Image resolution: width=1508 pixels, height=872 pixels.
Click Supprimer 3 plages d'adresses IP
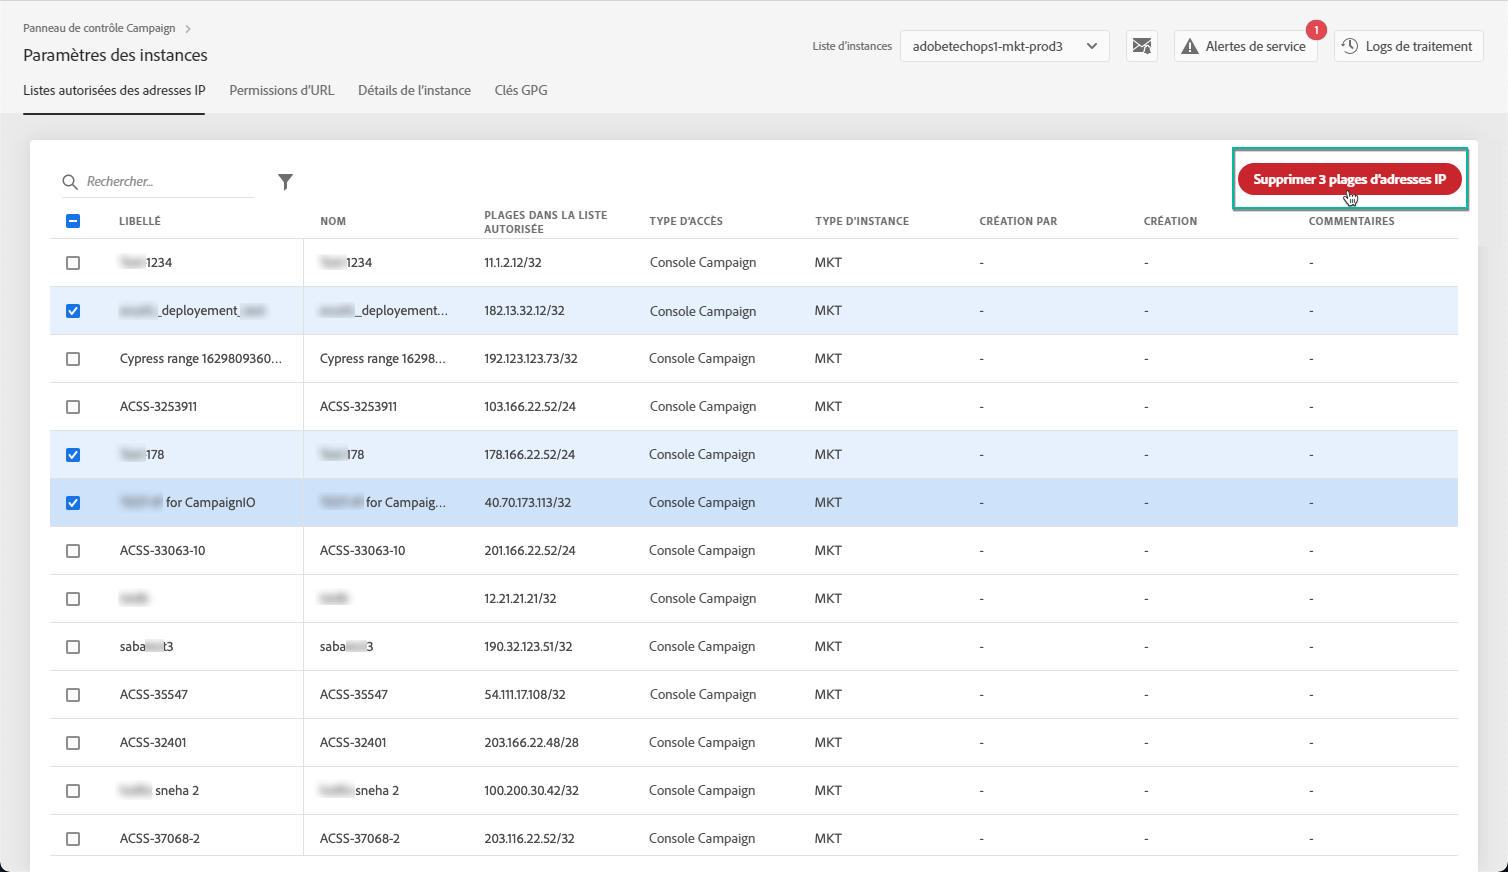(x=1349, y=179)
